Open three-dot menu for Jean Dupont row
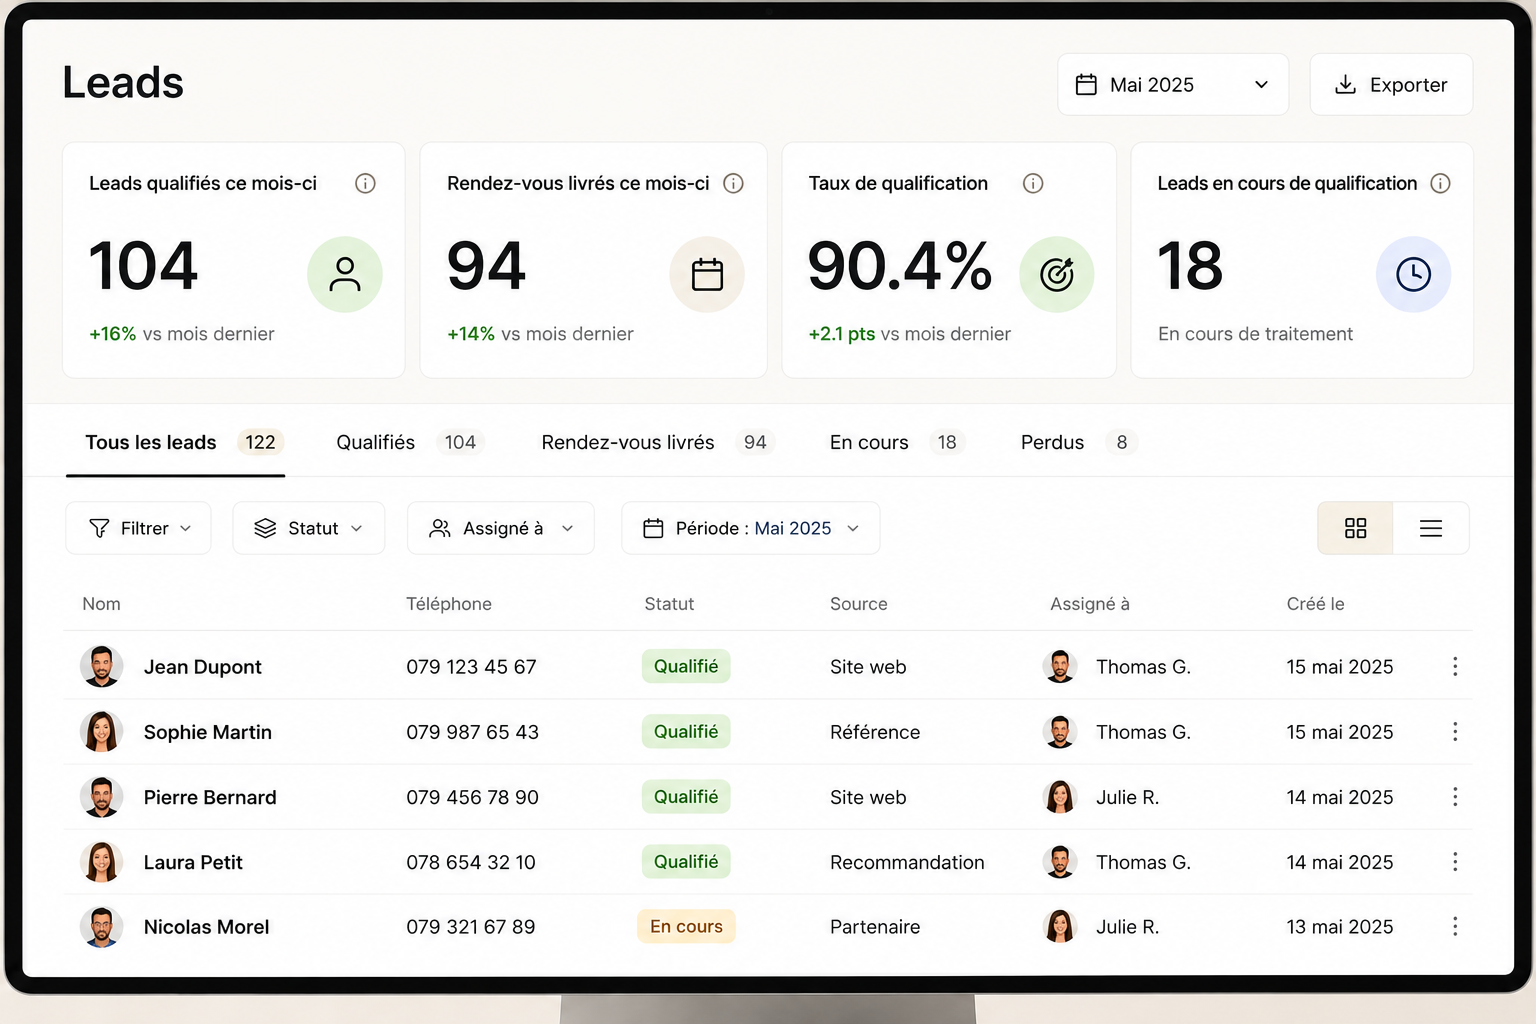Image resolution: width=1536 pixels, height=1024 pixels. [1455, 666]
